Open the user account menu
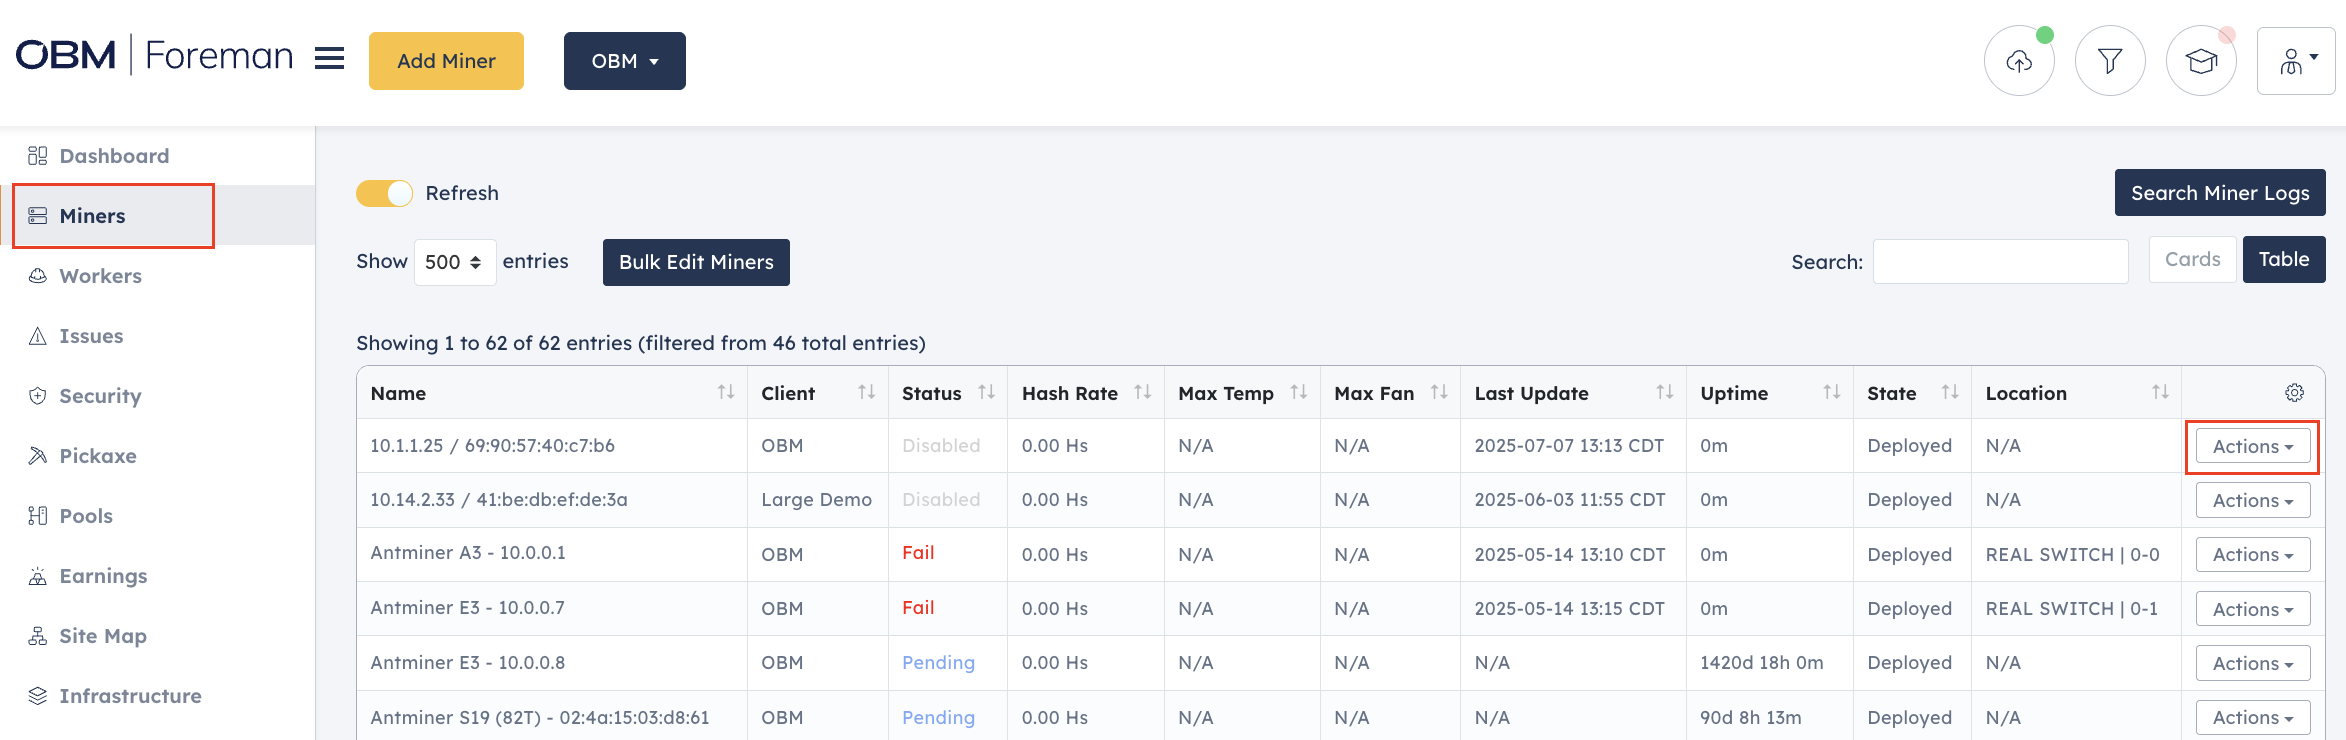 pos(2296,61)
